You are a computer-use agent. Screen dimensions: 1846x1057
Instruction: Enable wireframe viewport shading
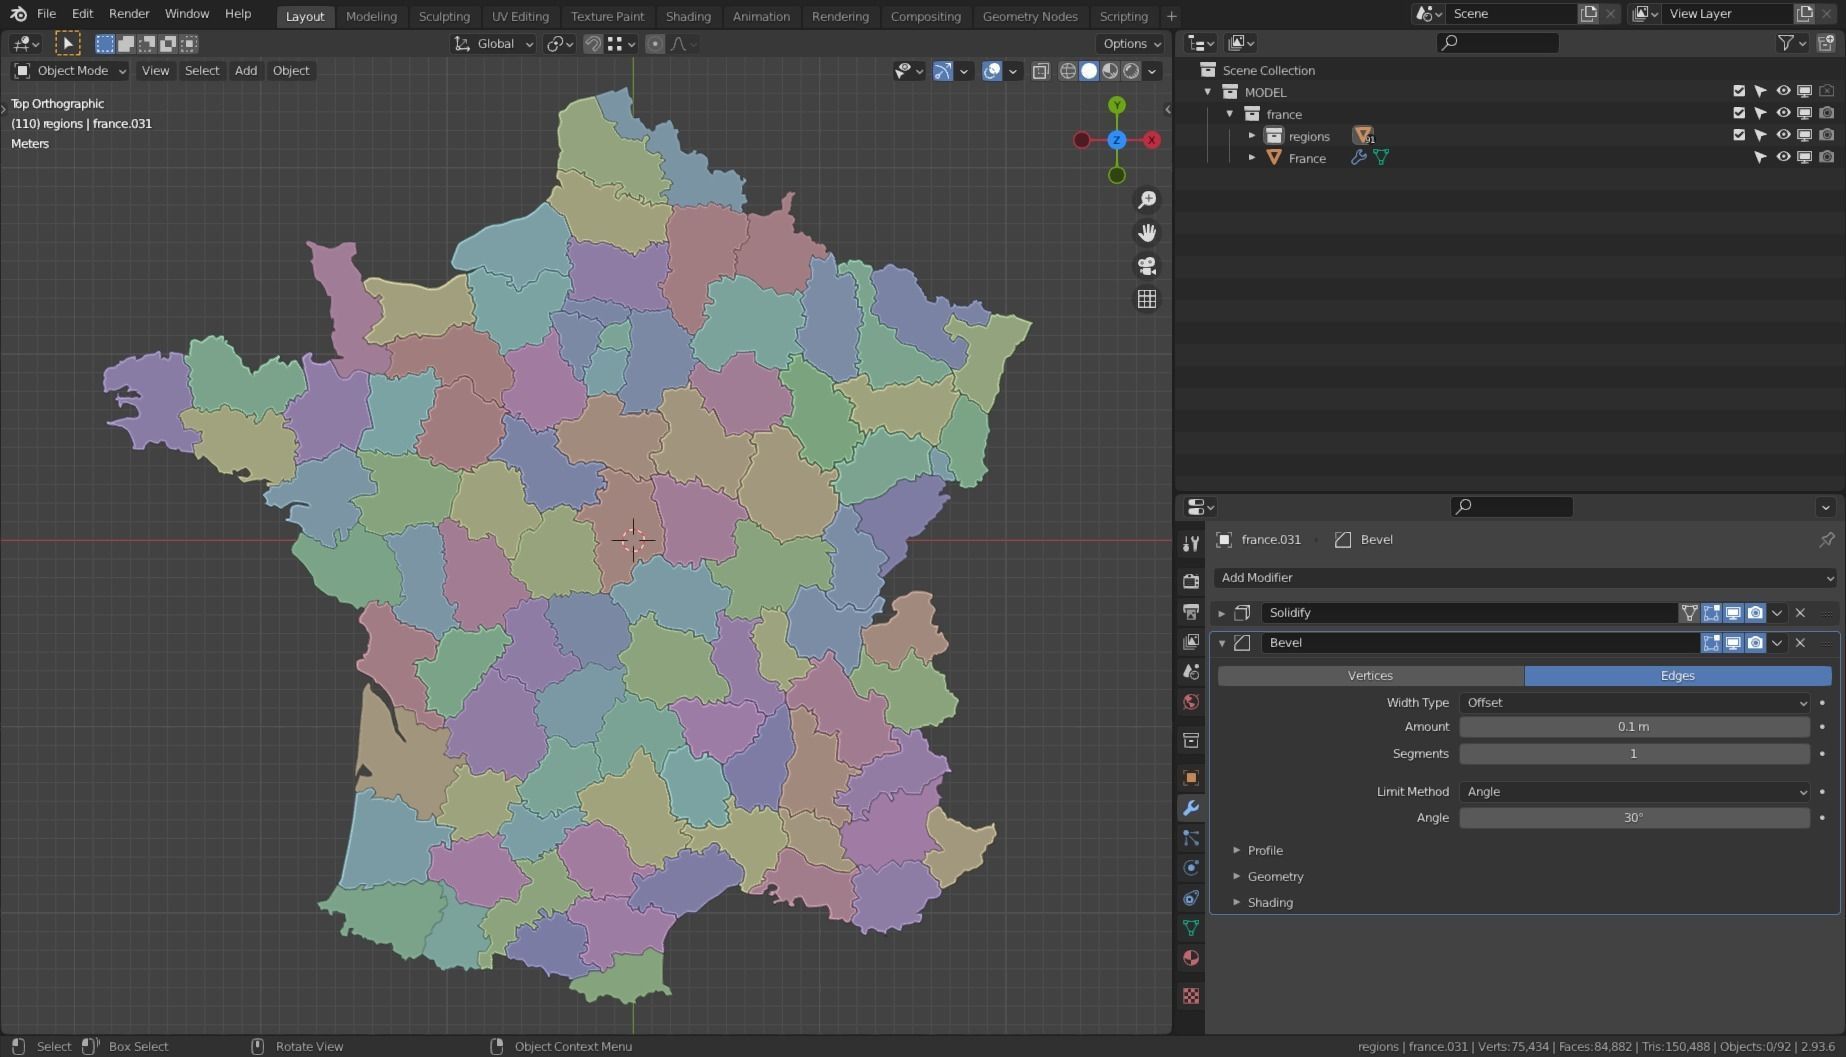[1068, 71]
